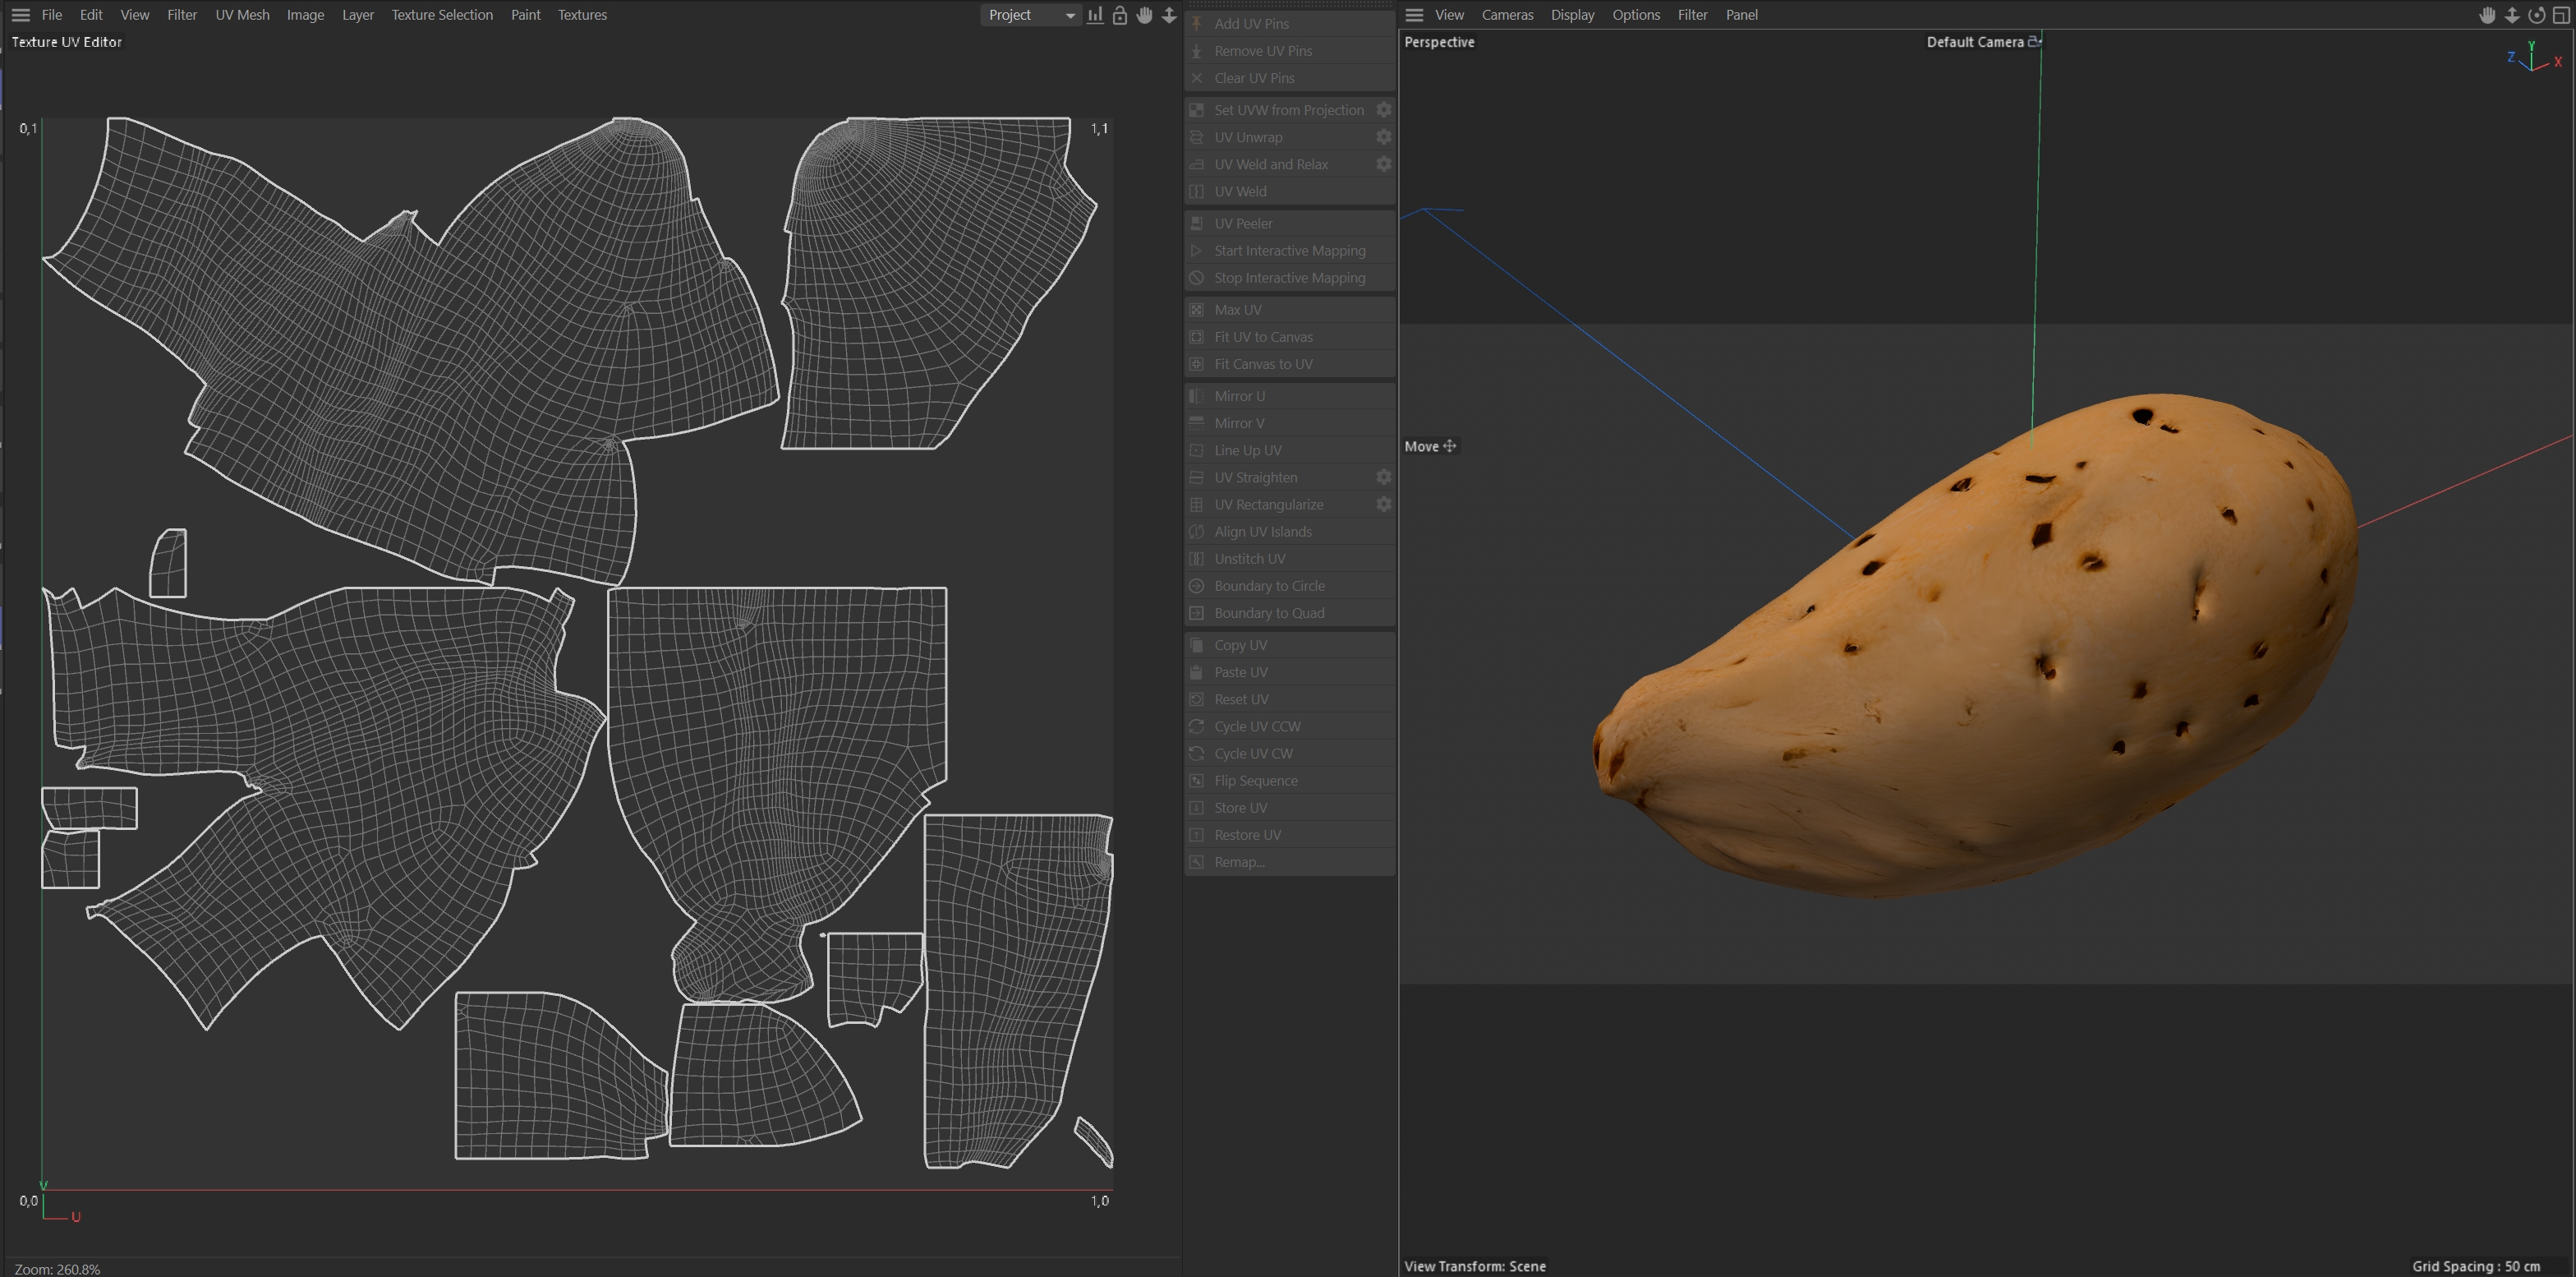Click the Mirror U command
The image size is (2576, 1277).
pos(1239,396)
